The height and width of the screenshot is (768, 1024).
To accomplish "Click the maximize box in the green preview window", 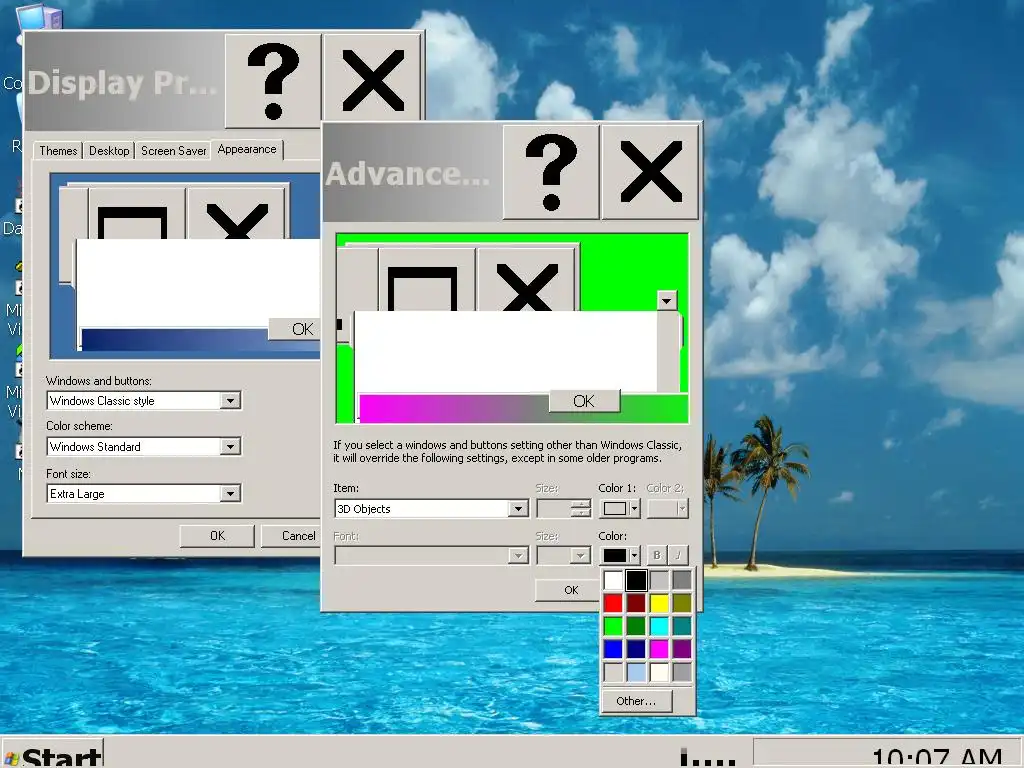I will pos(426,280).
